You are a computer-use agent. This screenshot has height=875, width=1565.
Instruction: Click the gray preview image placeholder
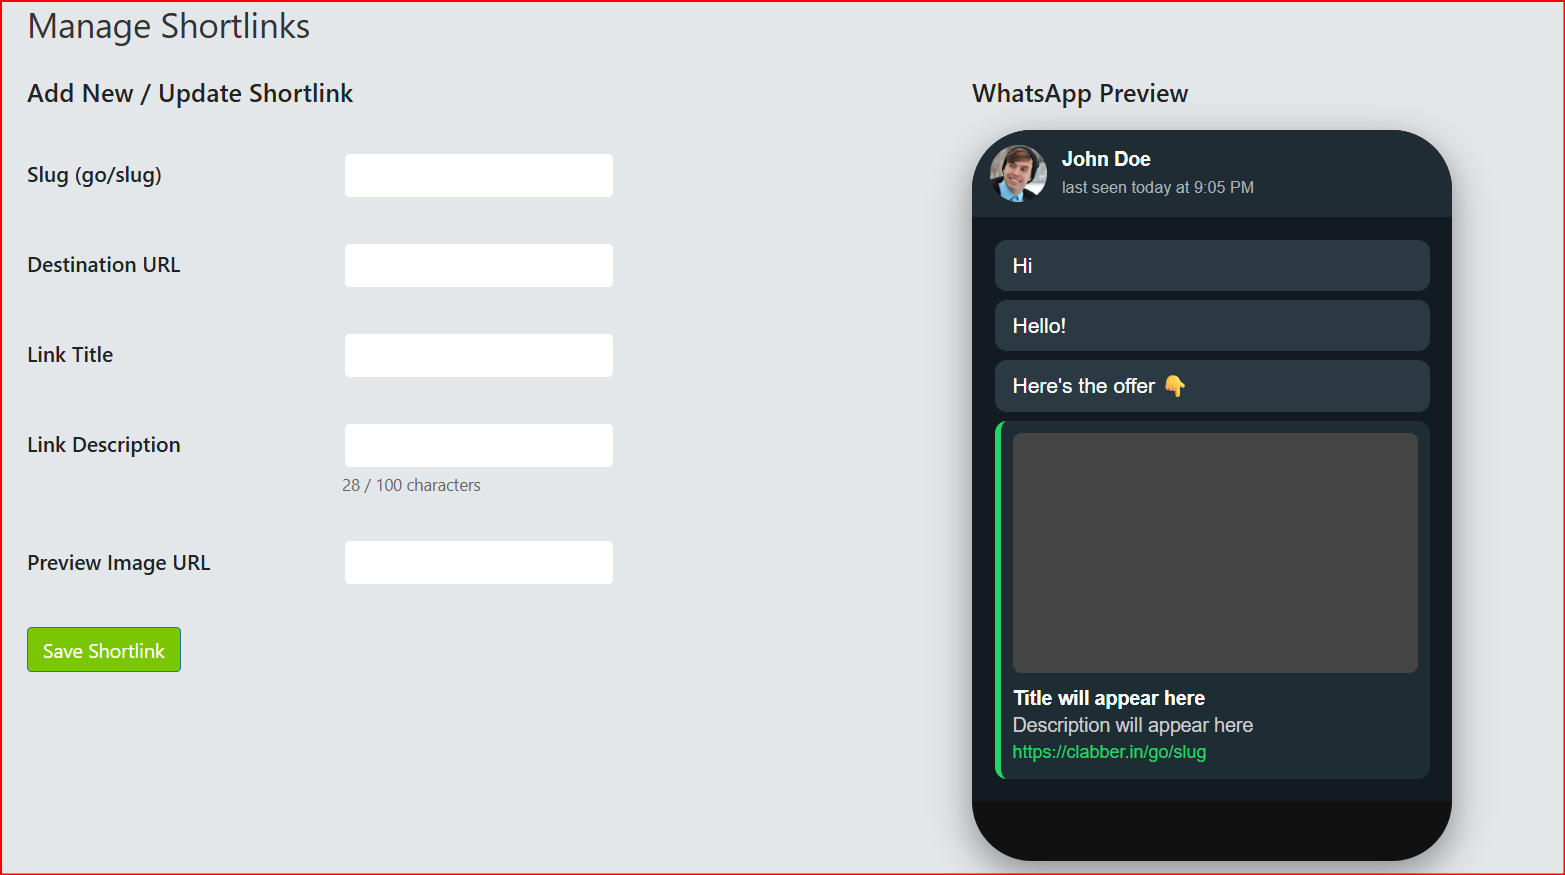[1215, 553]
